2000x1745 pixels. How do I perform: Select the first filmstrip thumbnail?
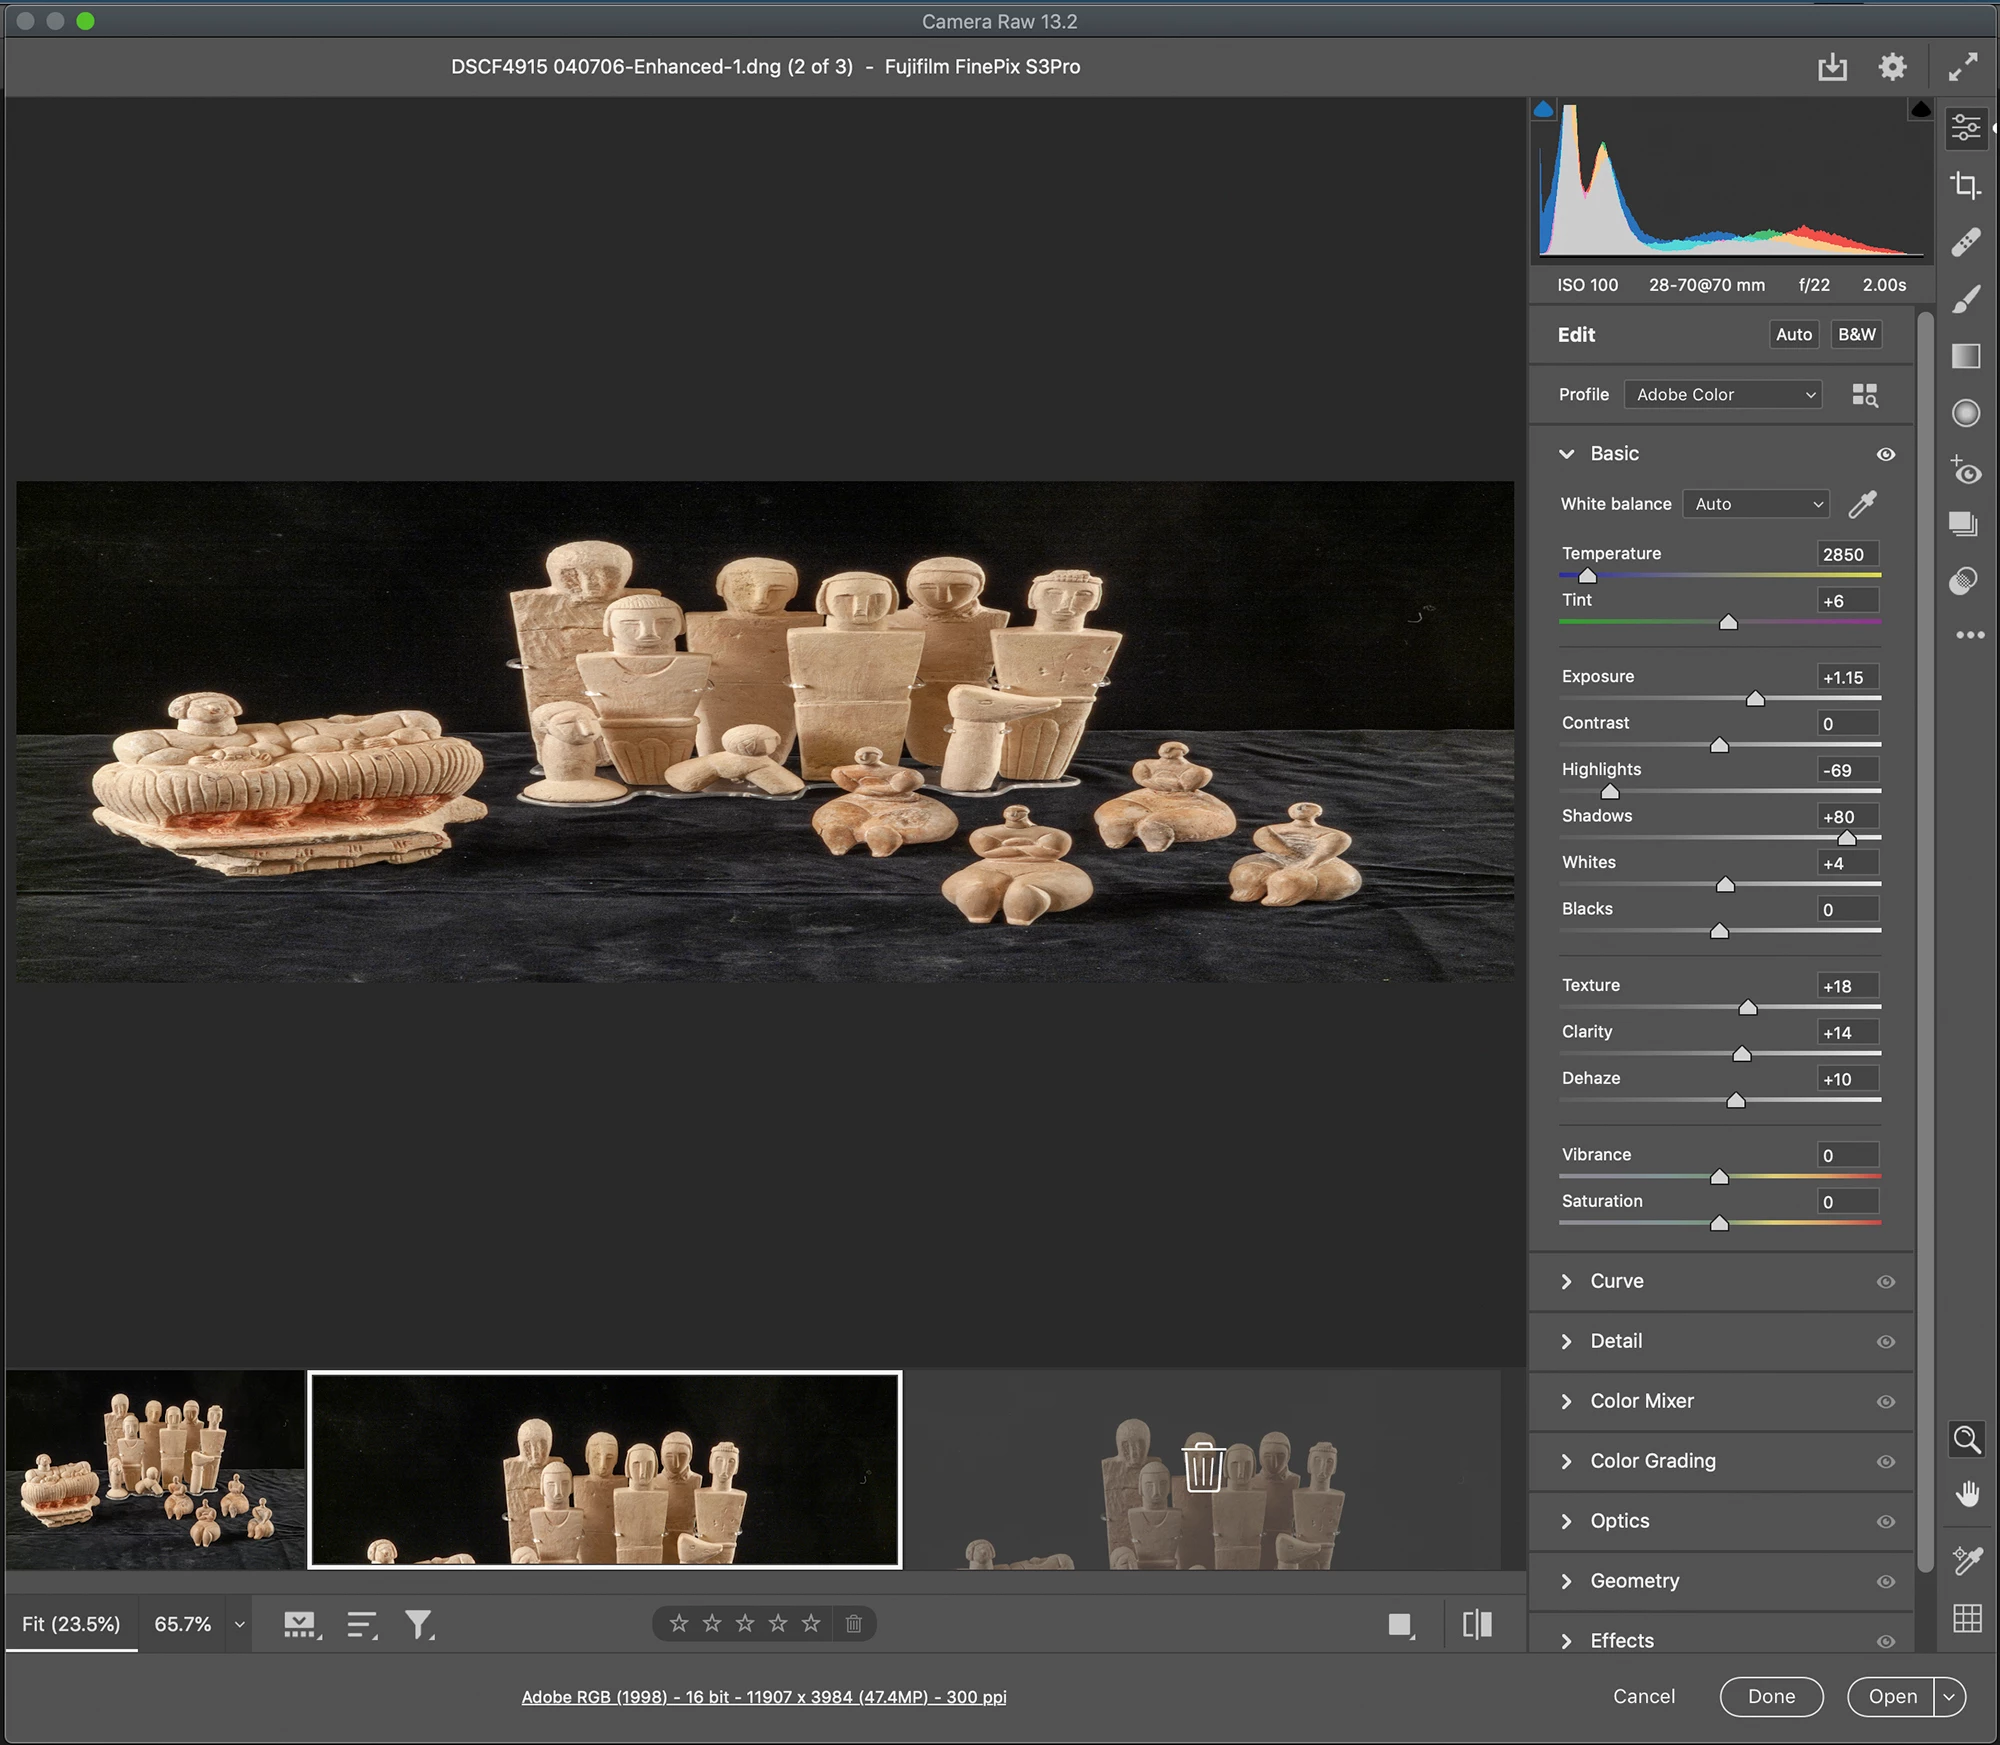pos(155,1470)
